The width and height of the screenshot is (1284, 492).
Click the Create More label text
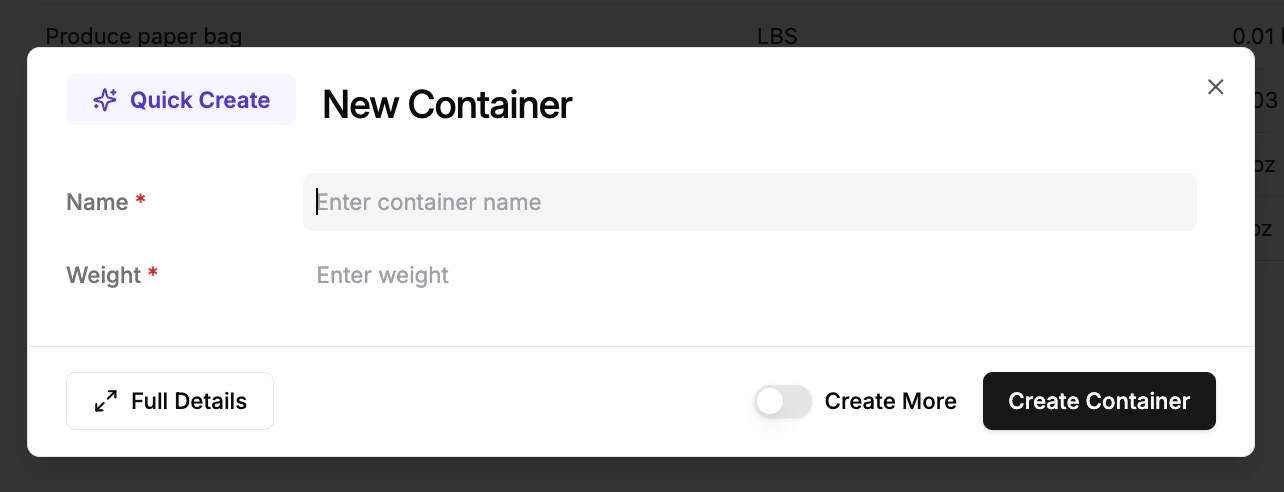coord(890,401)
